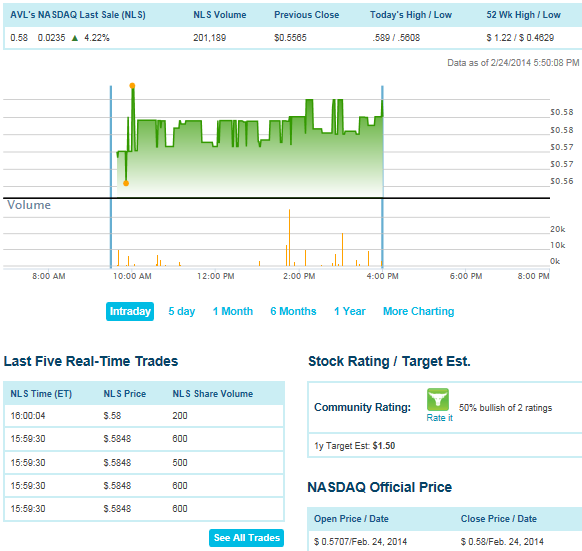Click the $0.5565 Previous Close value
This screenshot has width=582, height=551.
coord(290,38)
